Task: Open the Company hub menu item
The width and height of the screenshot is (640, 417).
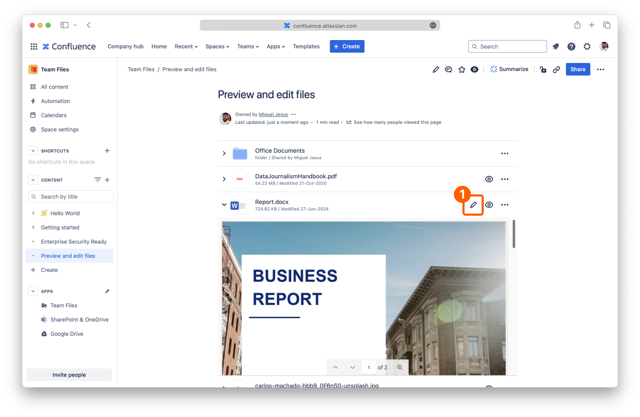Action: pos(125,46)
